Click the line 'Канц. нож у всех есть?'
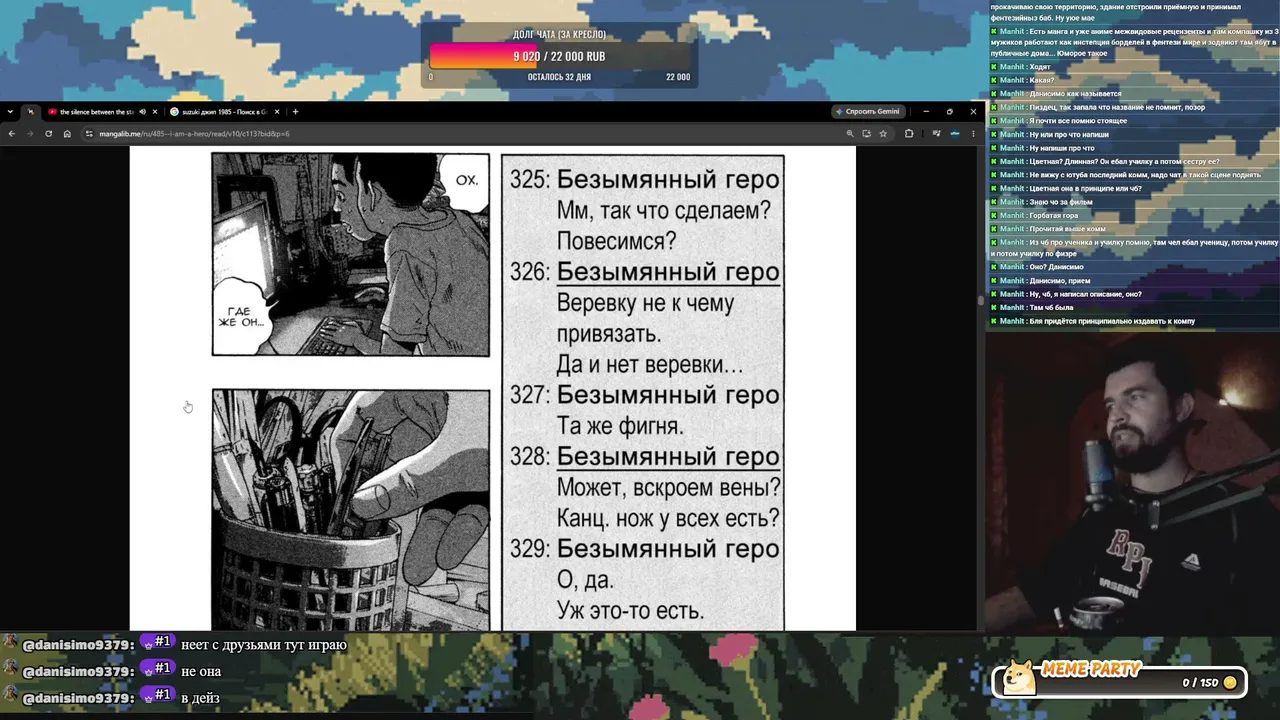 pos(668,519)
